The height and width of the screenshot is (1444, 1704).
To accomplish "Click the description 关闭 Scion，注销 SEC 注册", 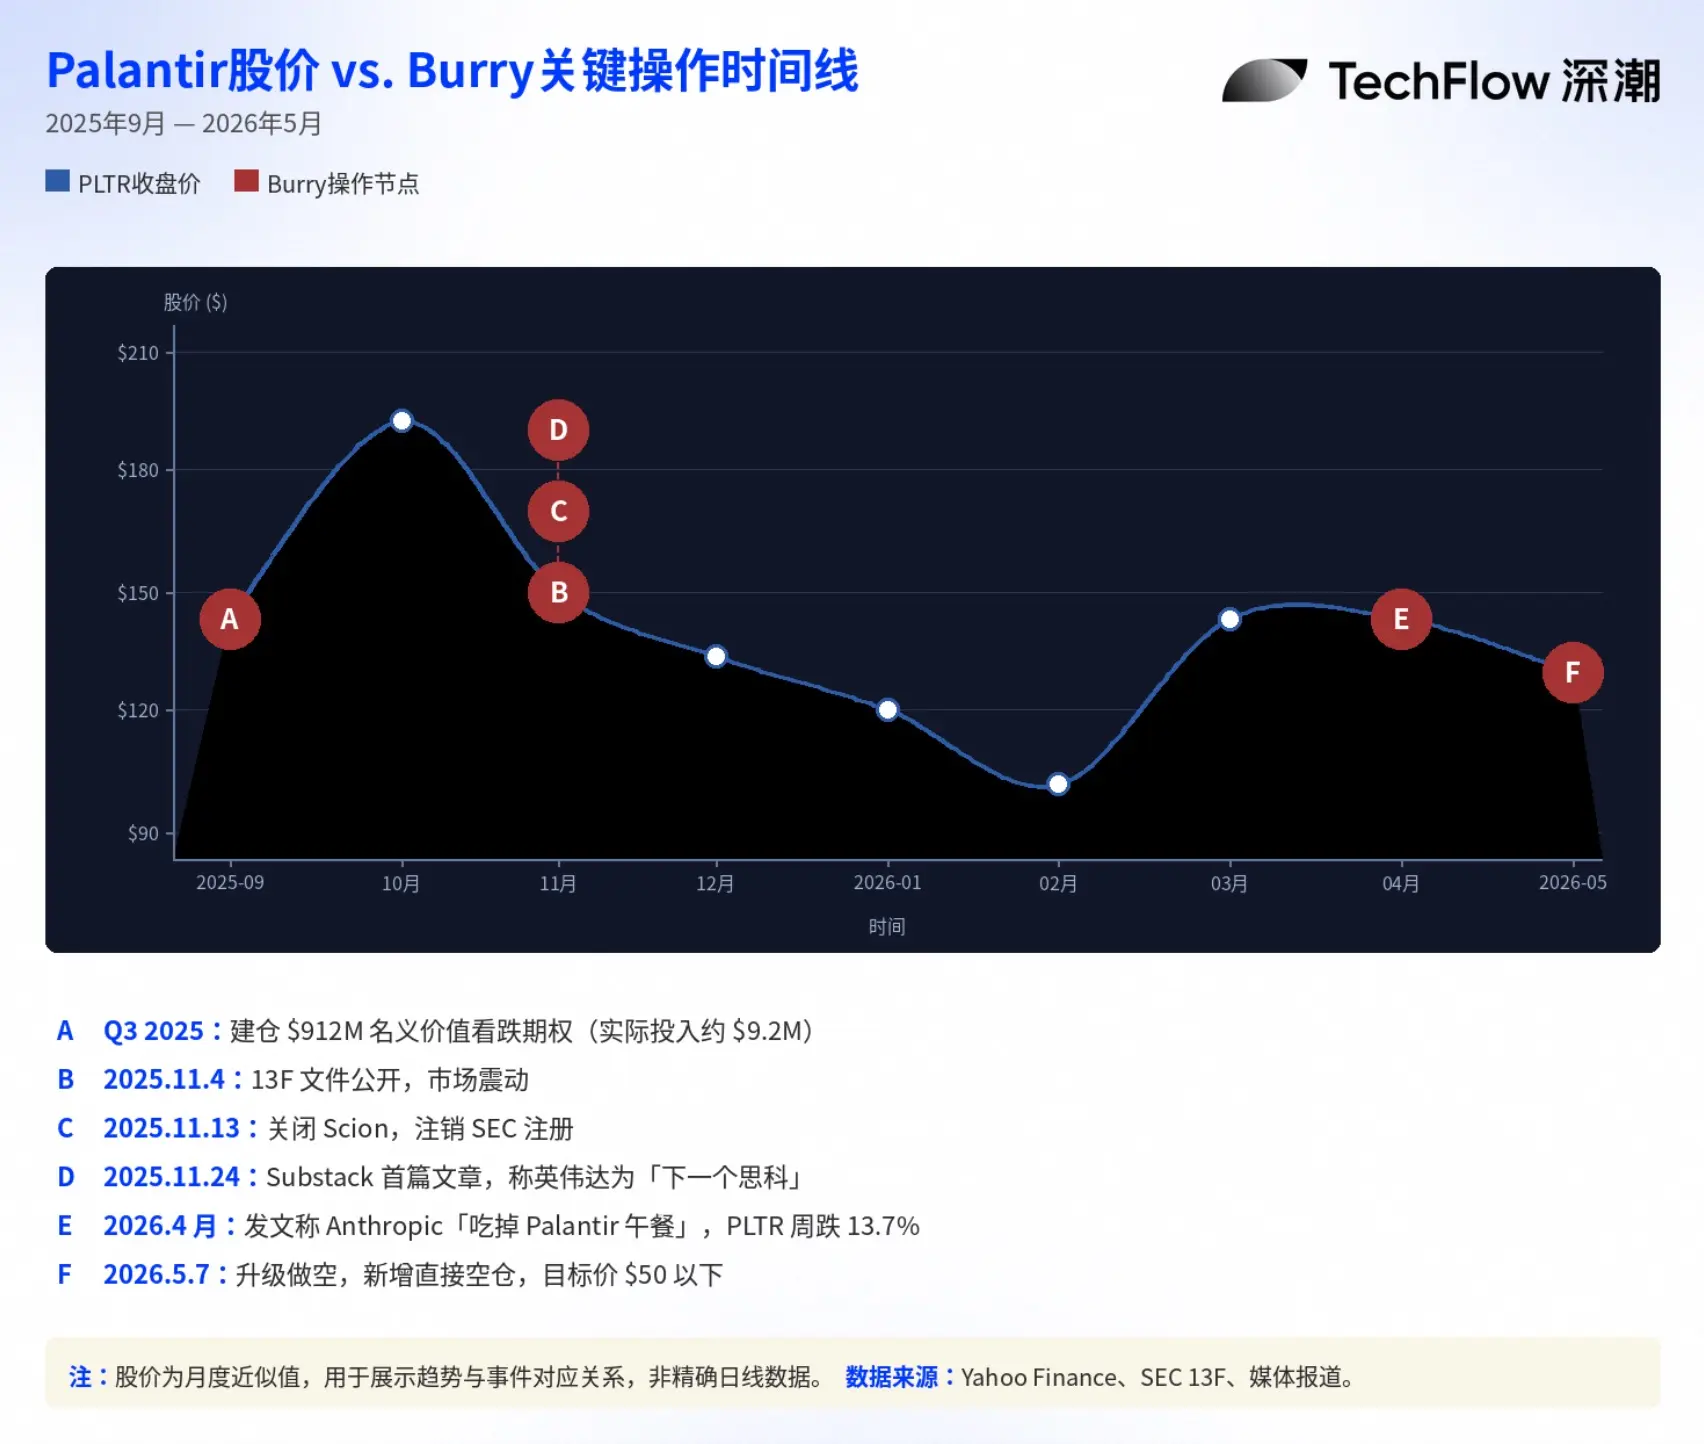I will 420,1129.
